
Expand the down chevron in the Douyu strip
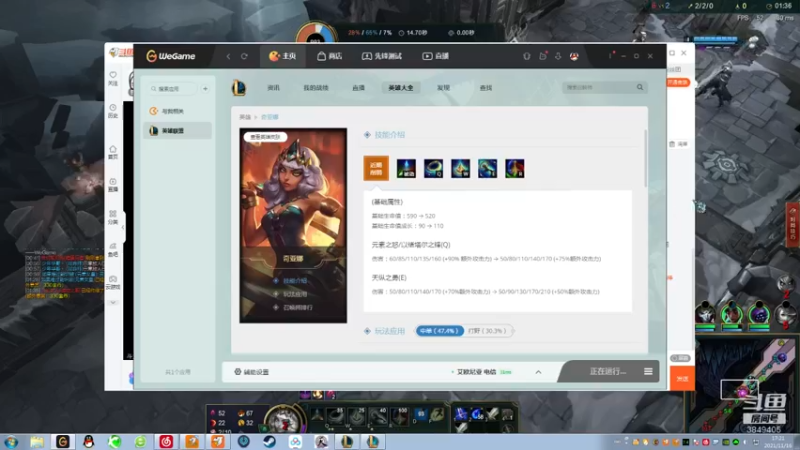(x=113, y=303)
